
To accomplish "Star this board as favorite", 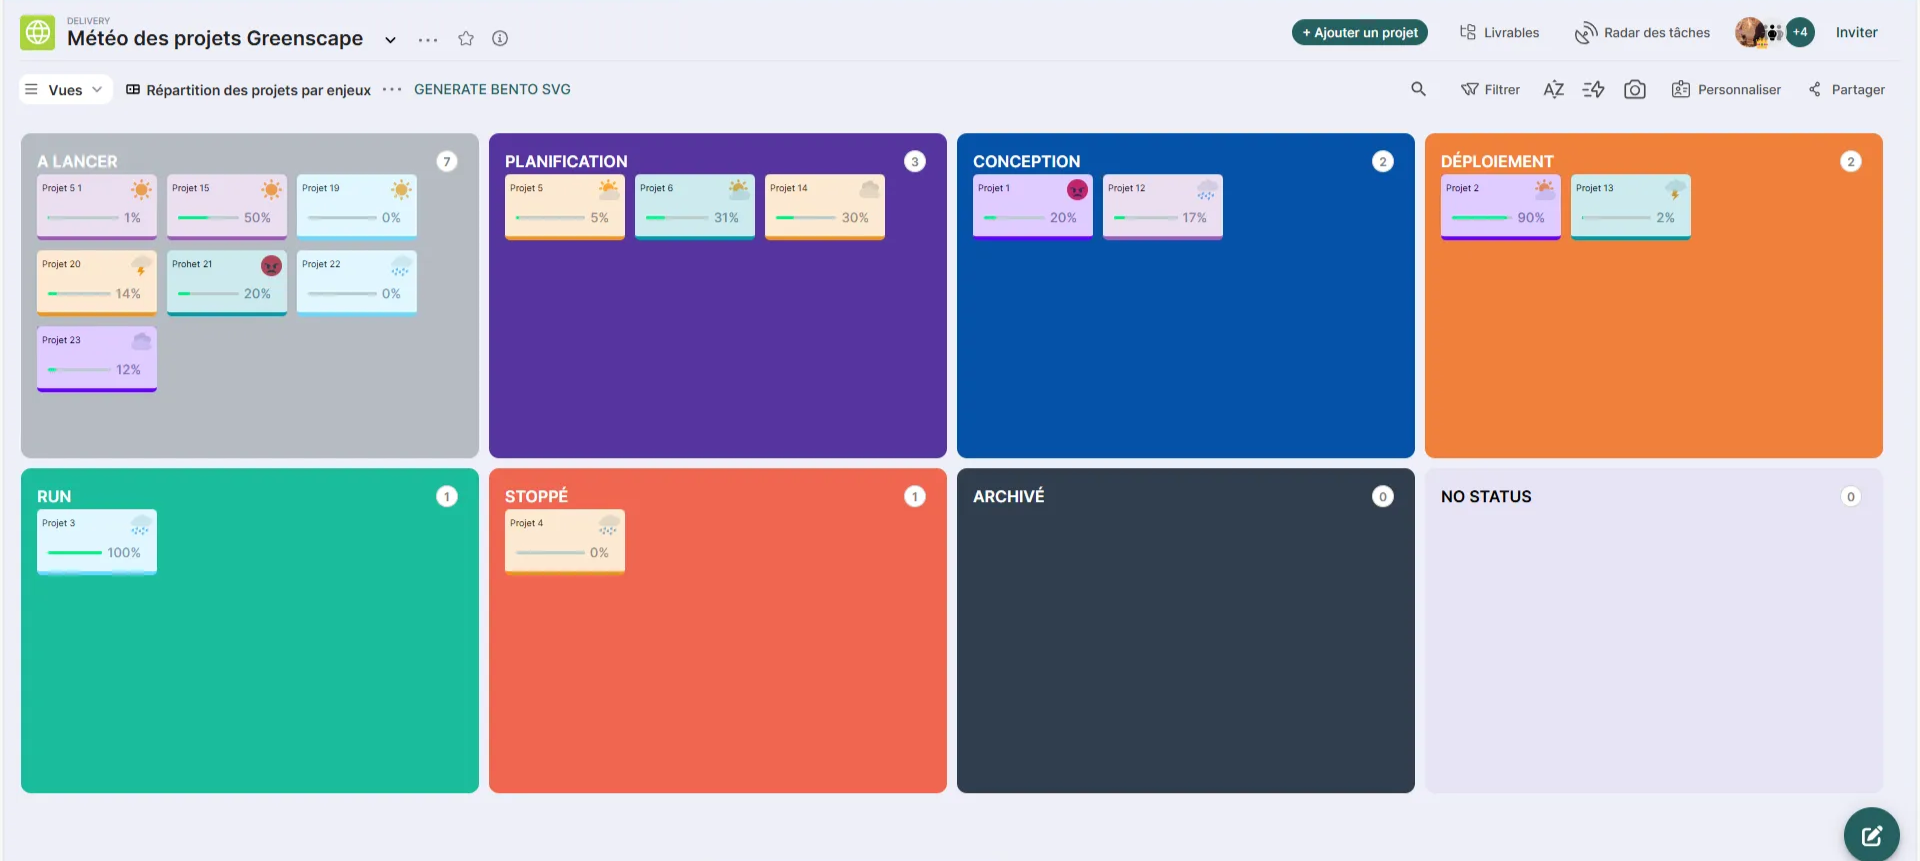I will click(466, 39).
